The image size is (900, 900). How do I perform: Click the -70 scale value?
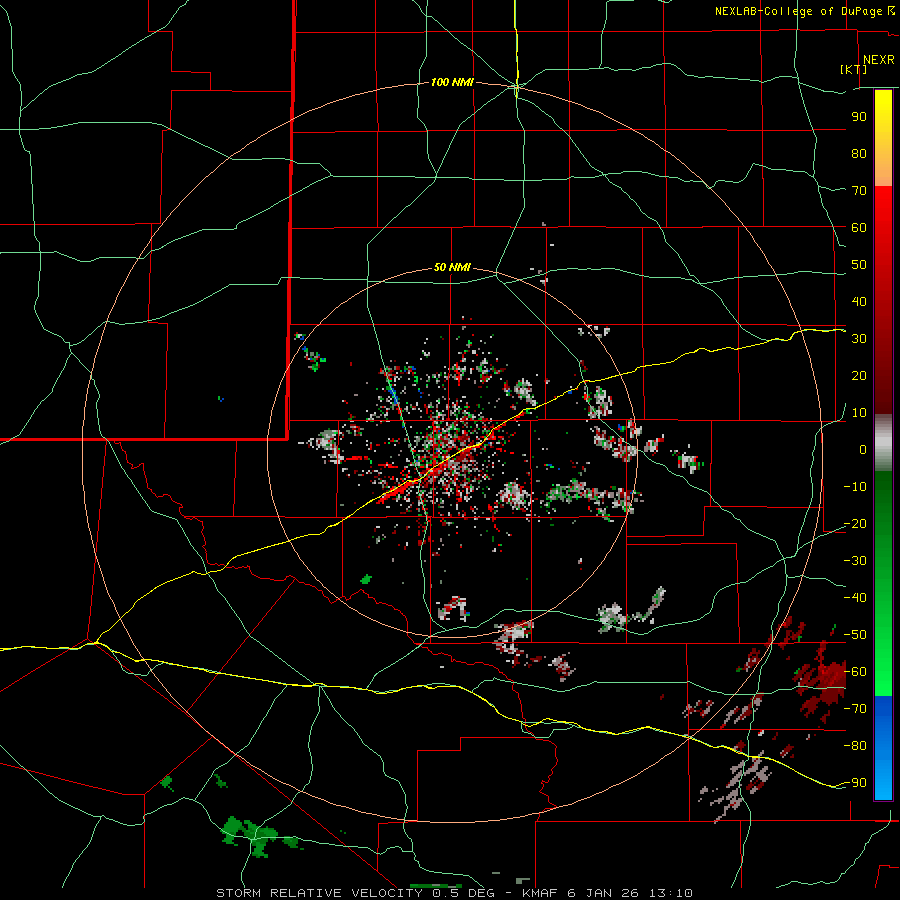click(855, 709)
